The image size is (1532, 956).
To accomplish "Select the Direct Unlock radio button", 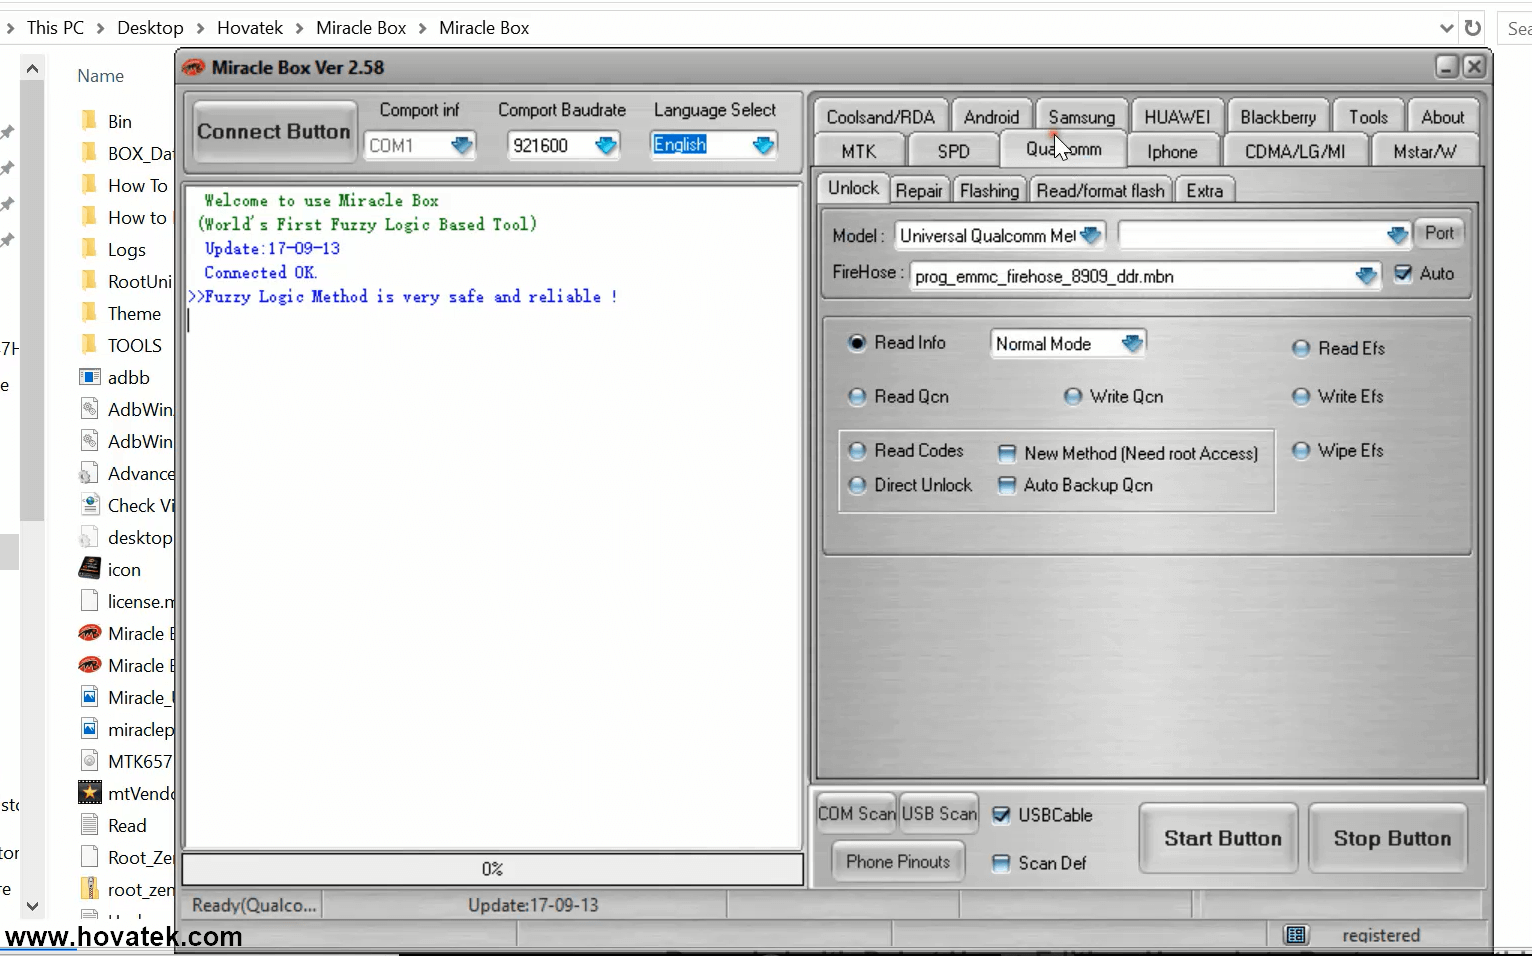I will click(857, 485).
